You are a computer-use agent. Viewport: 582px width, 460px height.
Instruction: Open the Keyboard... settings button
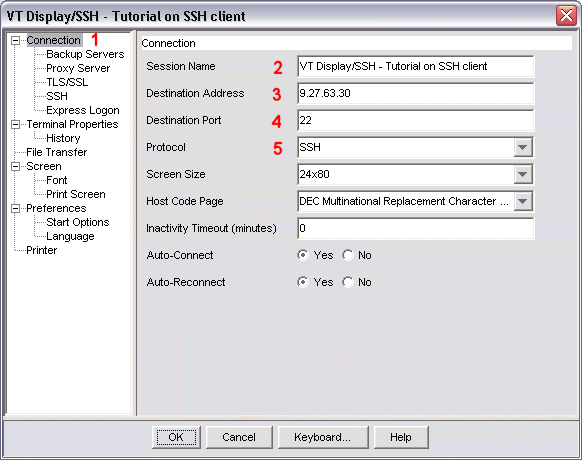323,437
